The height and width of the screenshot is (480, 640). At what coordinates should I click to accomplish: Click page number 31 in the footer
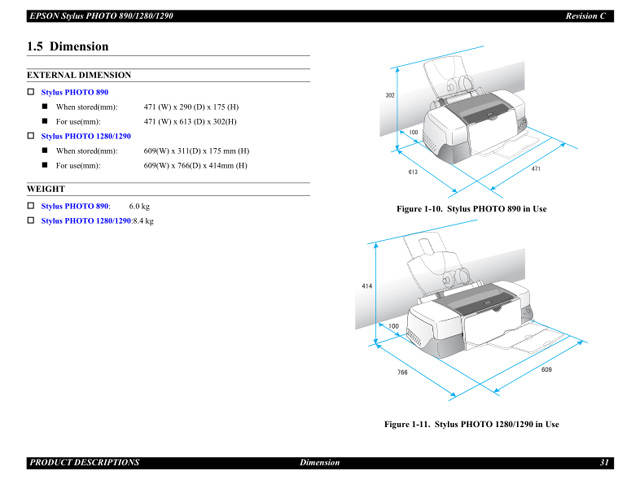605,463
